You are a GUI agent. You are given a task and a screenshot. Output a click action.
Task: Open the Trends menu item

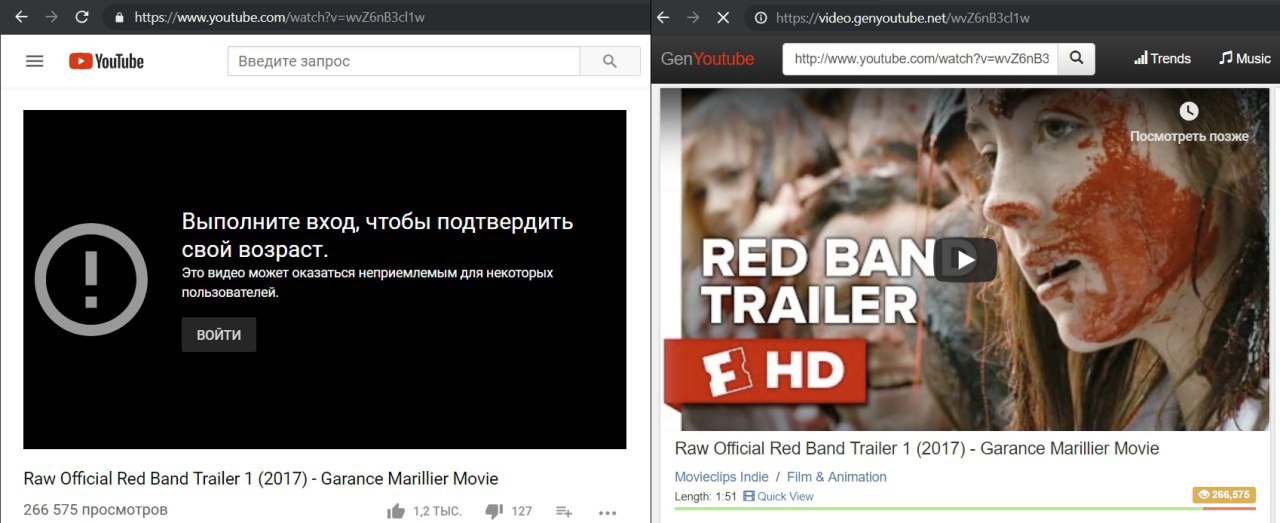[1162, 59]
